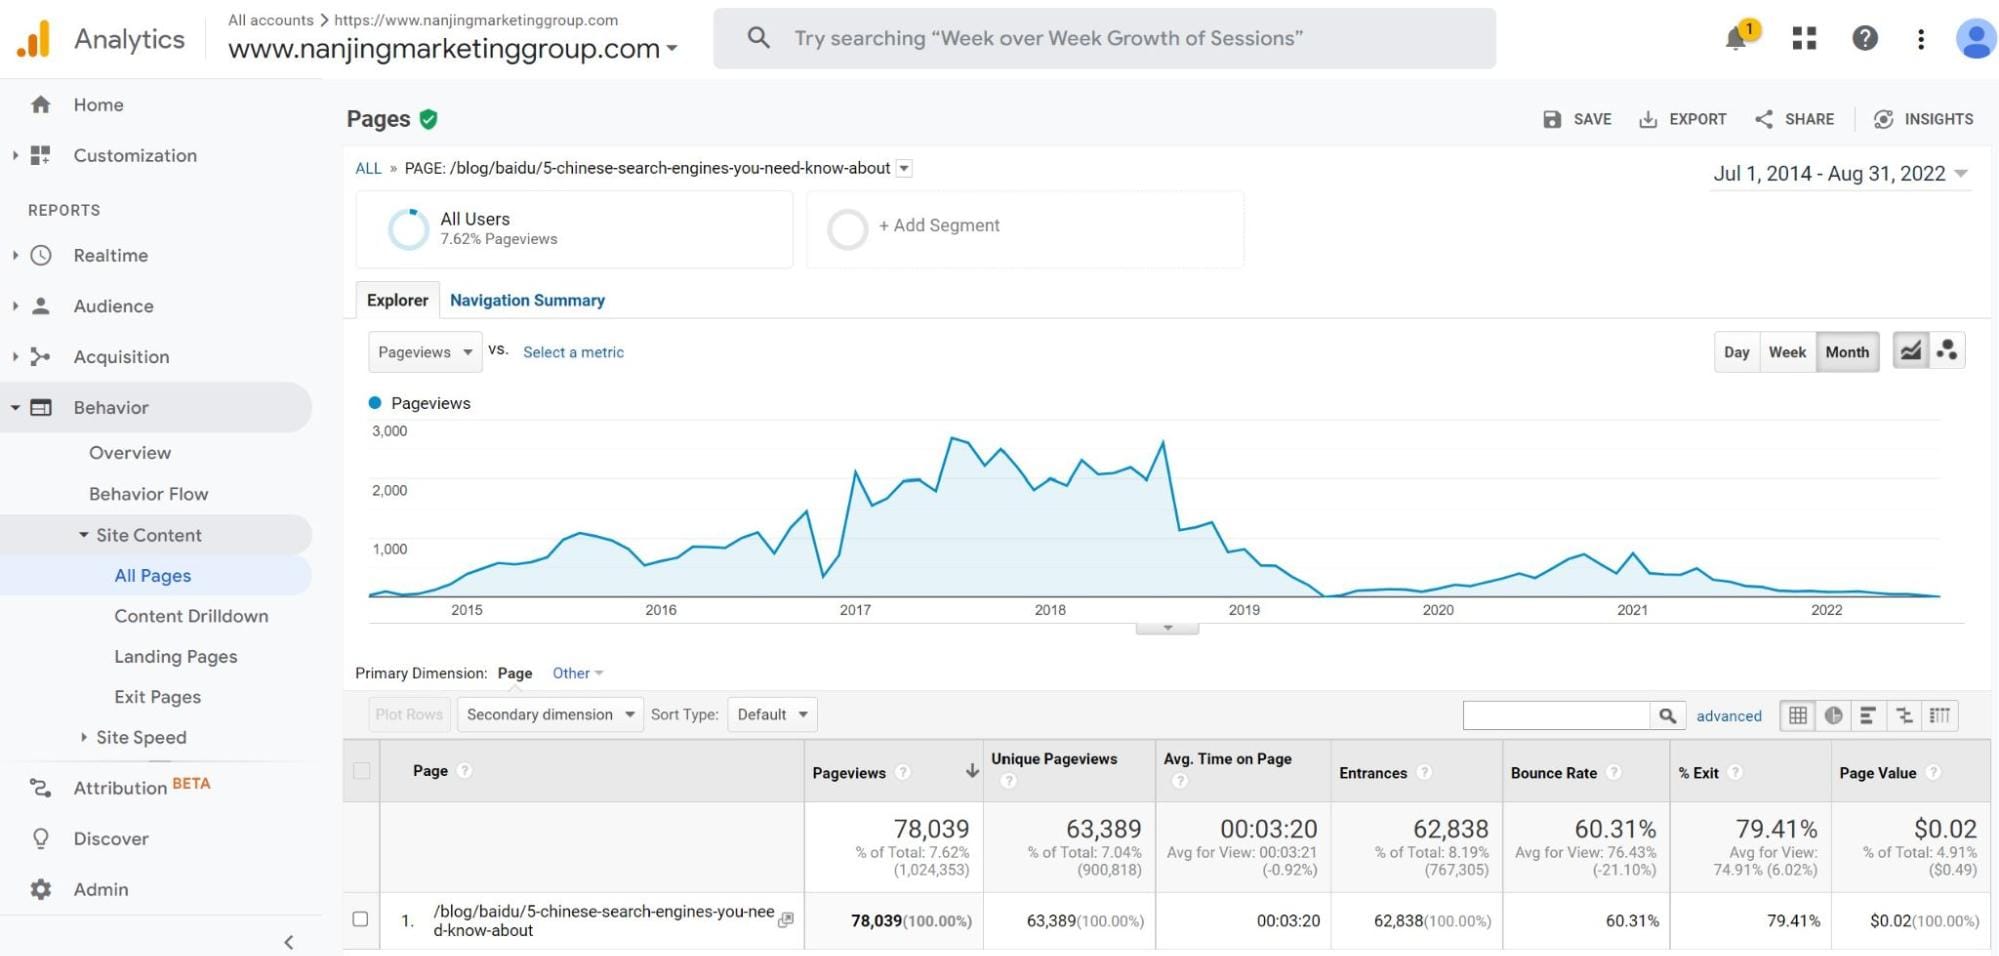1999x956 pixels.
Task: Switch to the Navigation Summary tab
Action: (527, 300)
